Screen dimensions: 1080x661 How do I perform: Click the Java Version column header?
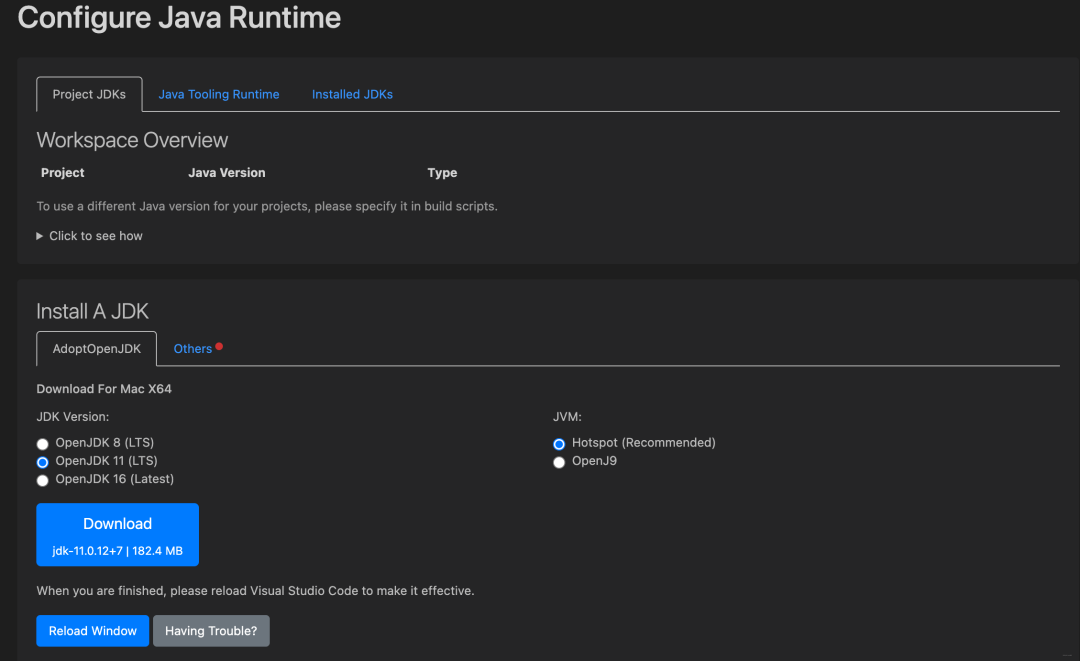coord(227,173)
